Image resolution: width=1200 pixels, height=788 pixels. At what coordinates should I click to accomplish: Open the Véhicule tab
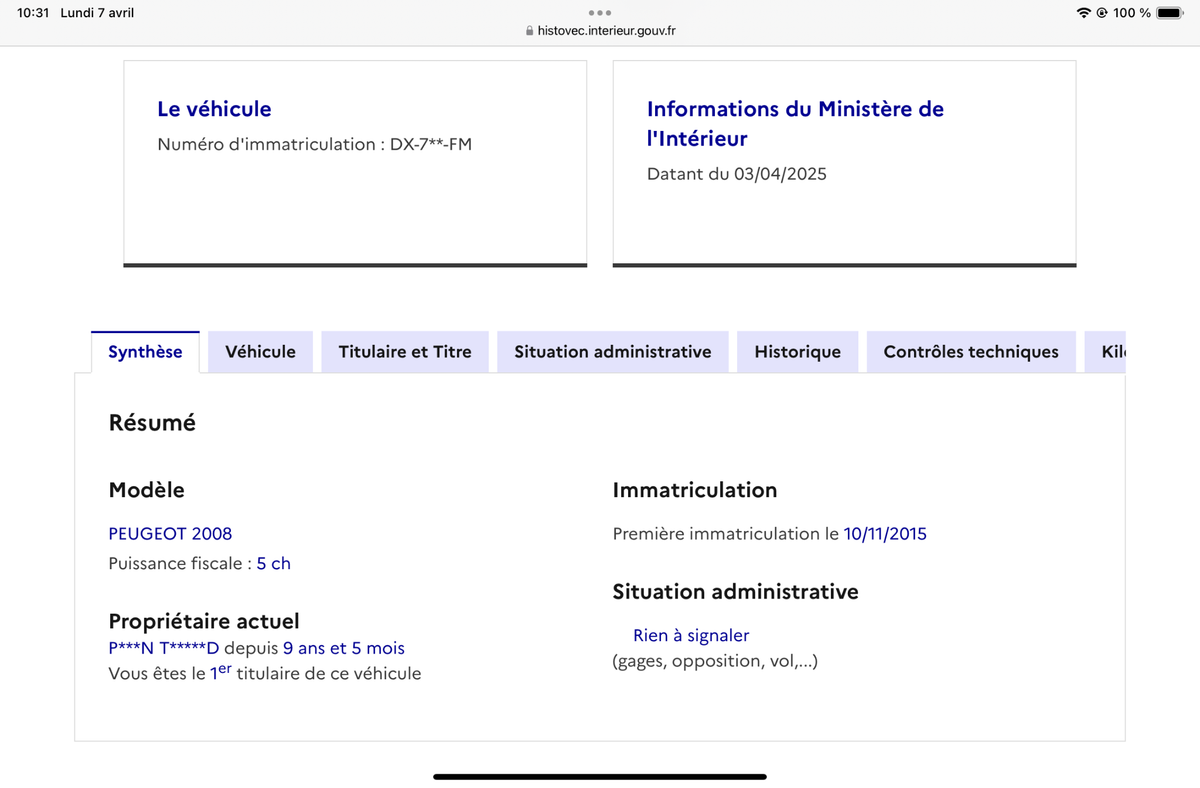click(x=260, y=352)
